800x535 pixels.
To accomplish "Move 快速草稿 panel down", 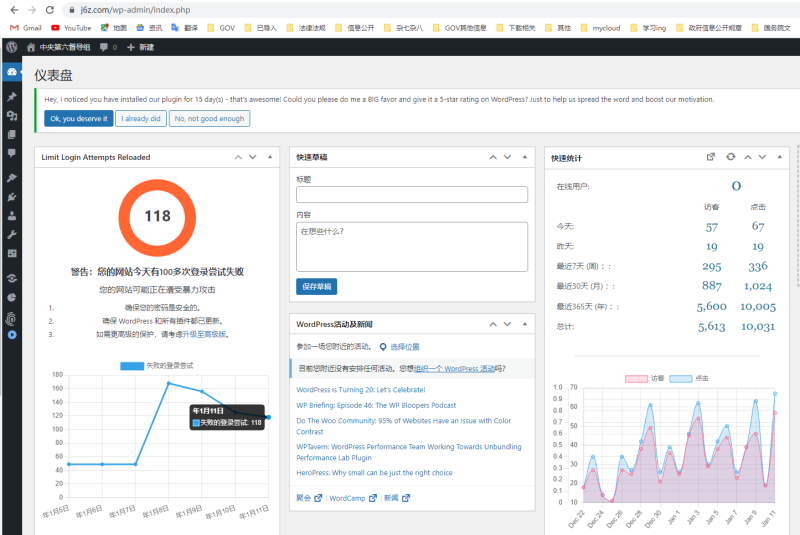I will [507, 157].
